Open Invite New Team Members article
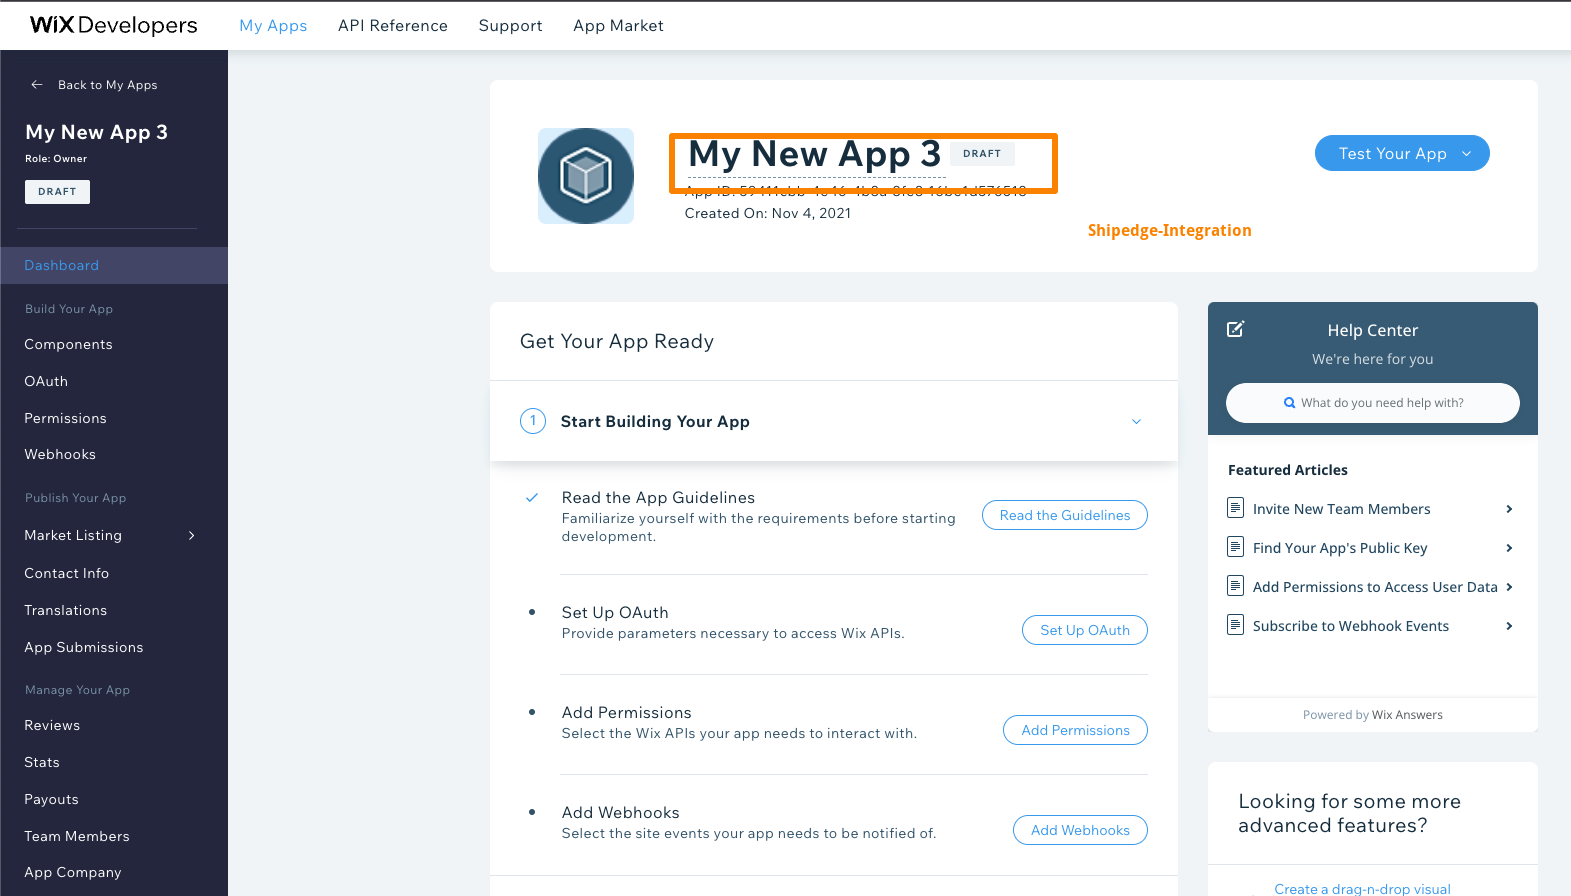Viewport: 1571px width, 896px height. click(1341, 509)
